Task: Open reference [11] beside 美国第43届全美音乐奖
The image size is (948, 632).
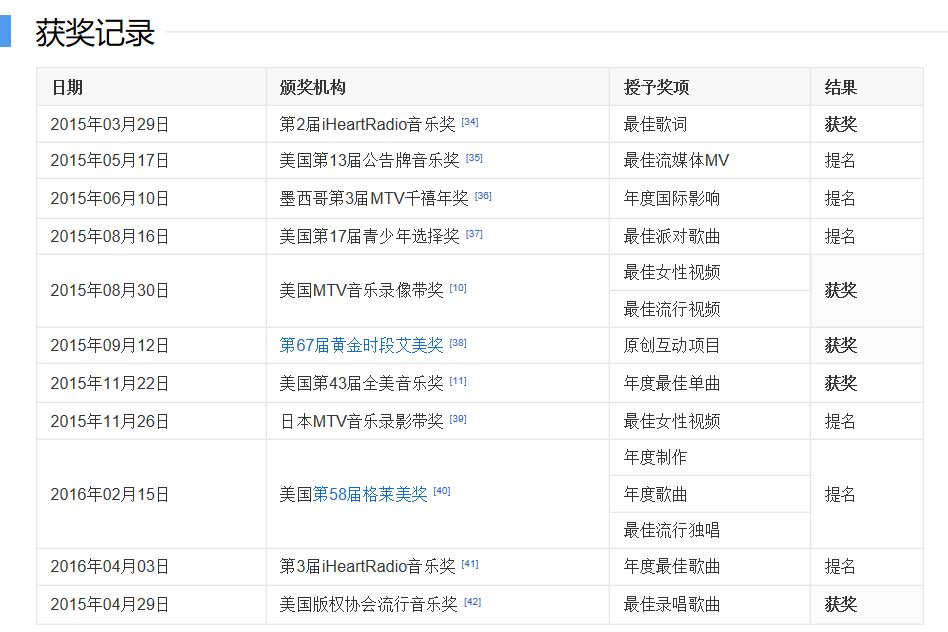Action: [458, 381]
